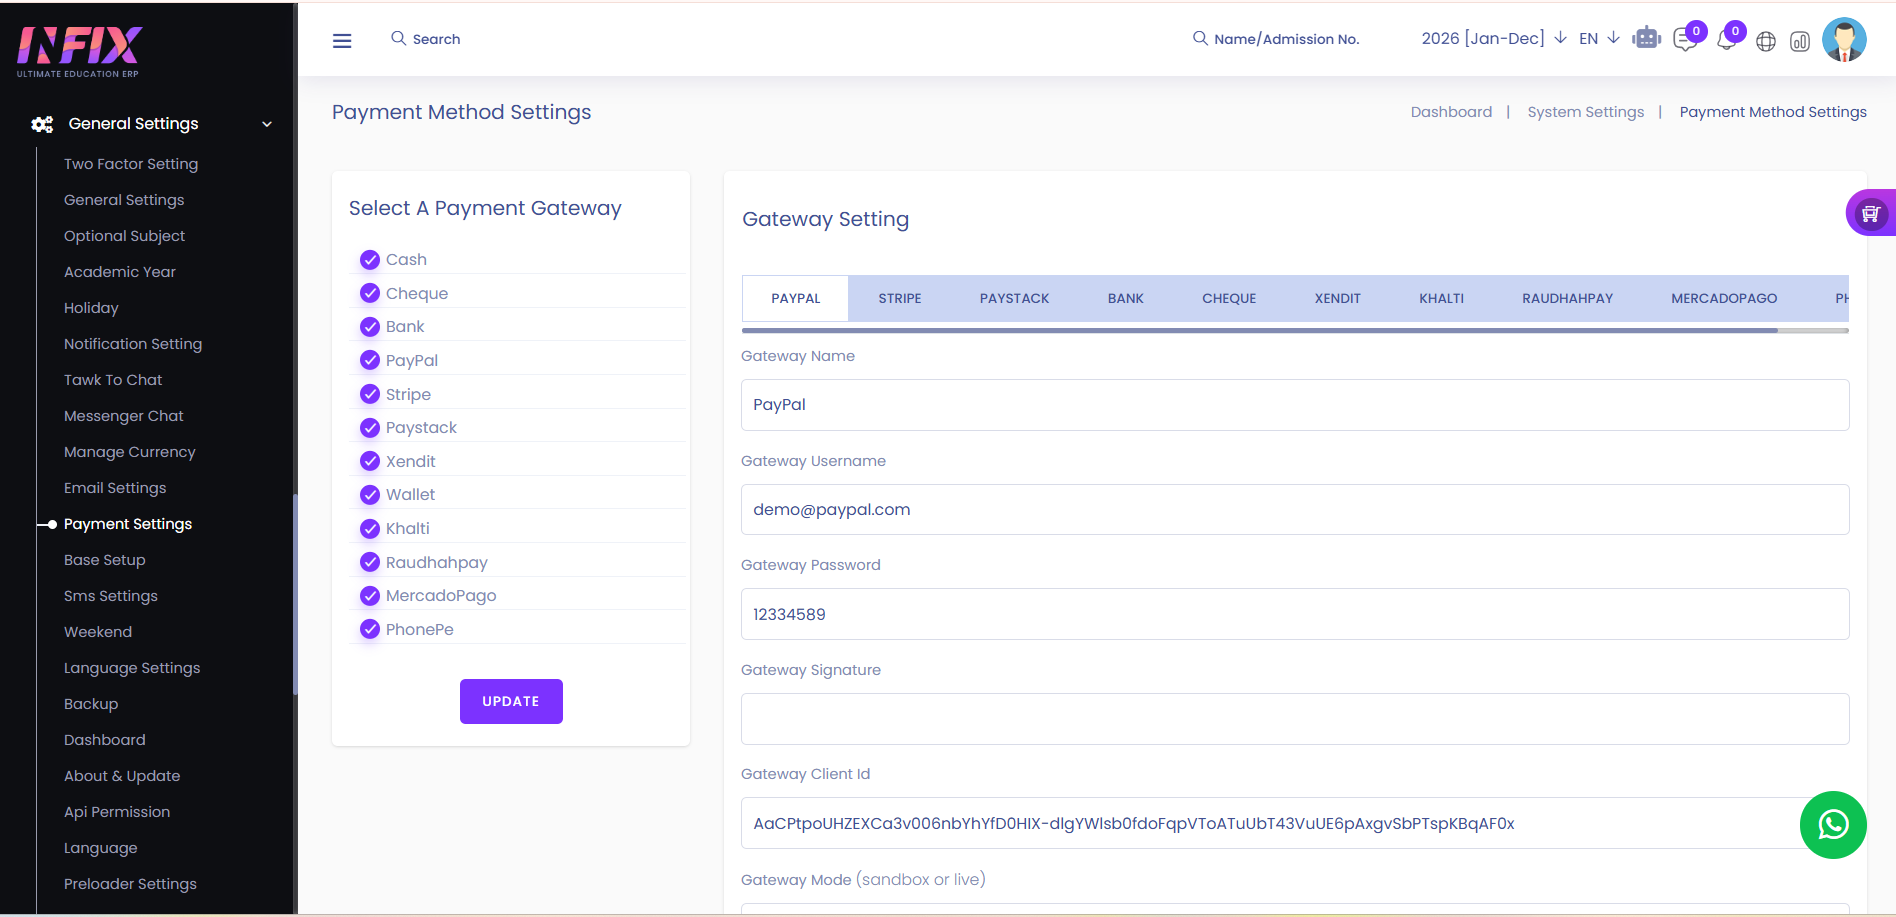Uncheck the Raudhahpay gateway checkbox
1896x917 pixels.
pos(370,562)
